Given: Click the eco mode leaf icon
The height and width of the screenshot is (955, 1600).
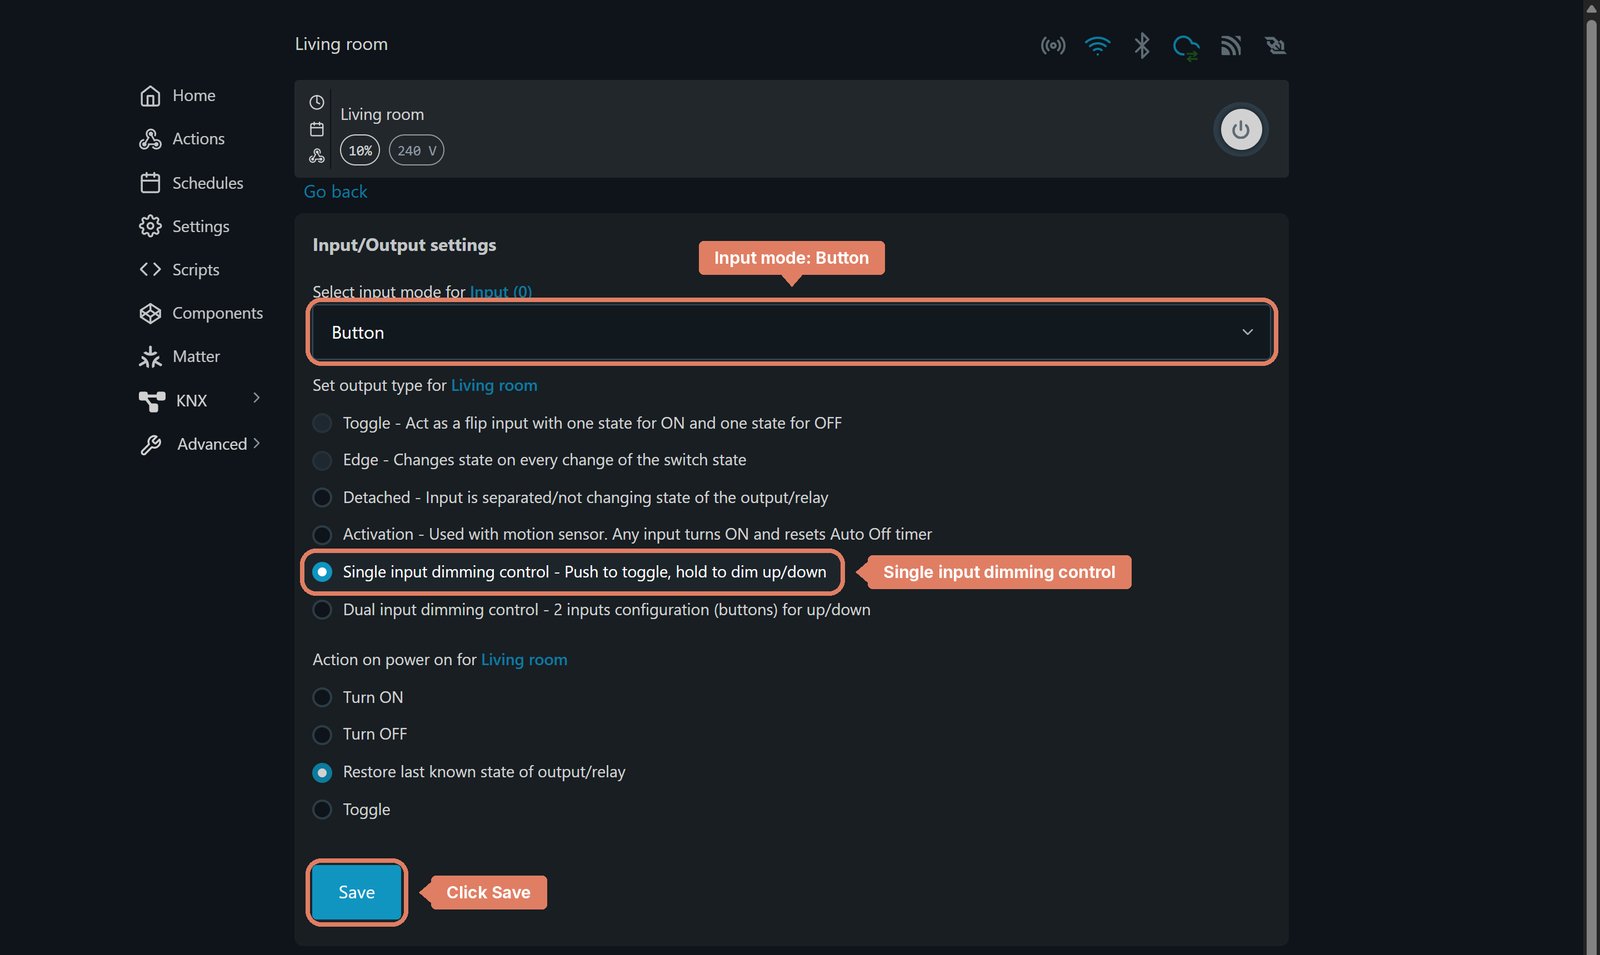Looking at the screenshot, I should [1275, 45].
